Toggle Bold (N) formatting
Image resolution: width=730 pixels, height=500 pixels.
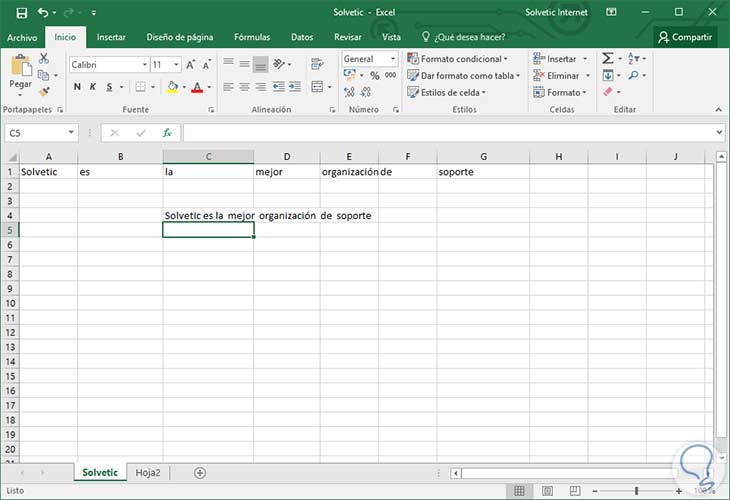pos(77,87)
